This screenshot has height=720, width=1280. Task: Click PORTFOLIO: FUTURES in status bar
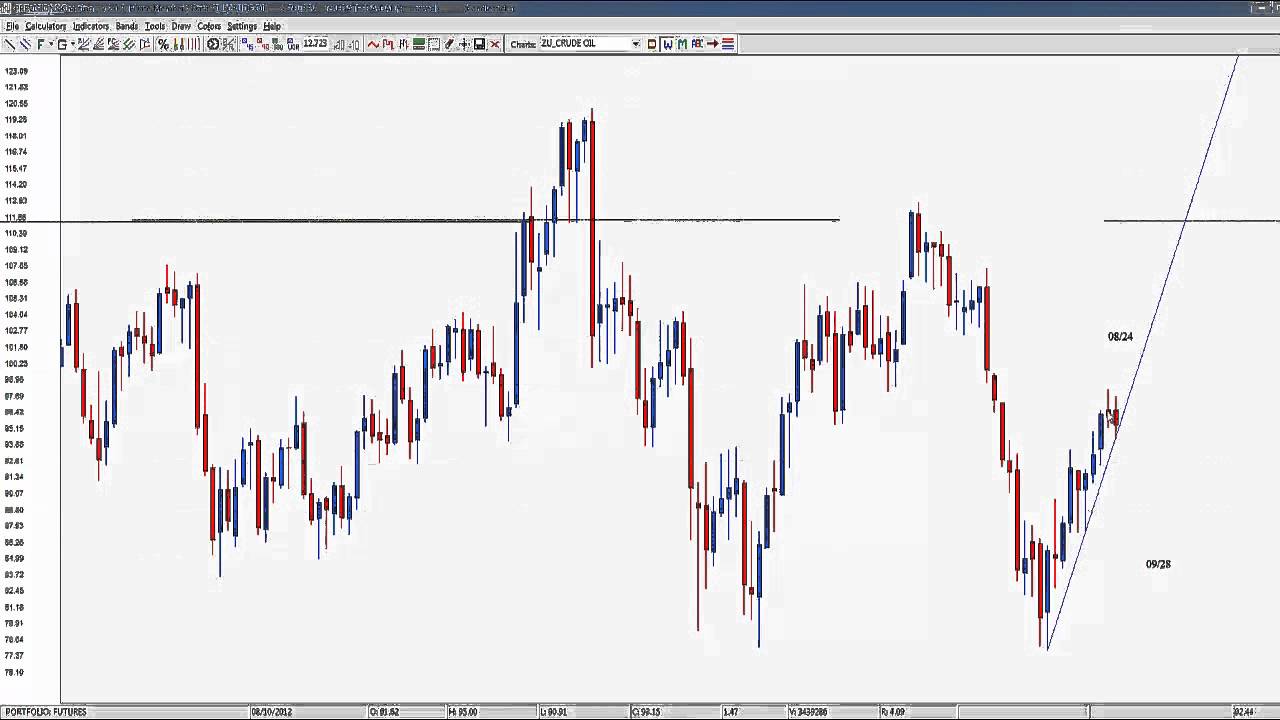[46, 712]
